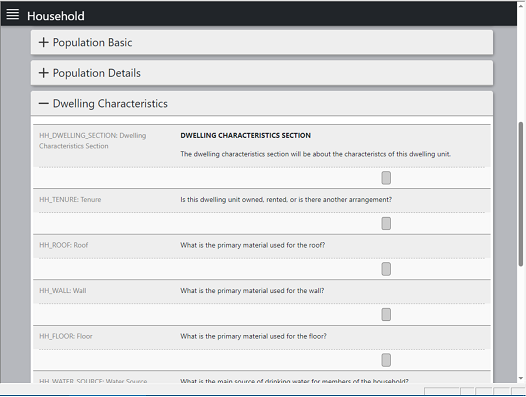Click the HH_TENURE: Tenure label
526x397 pixels.
pos(70,200)
